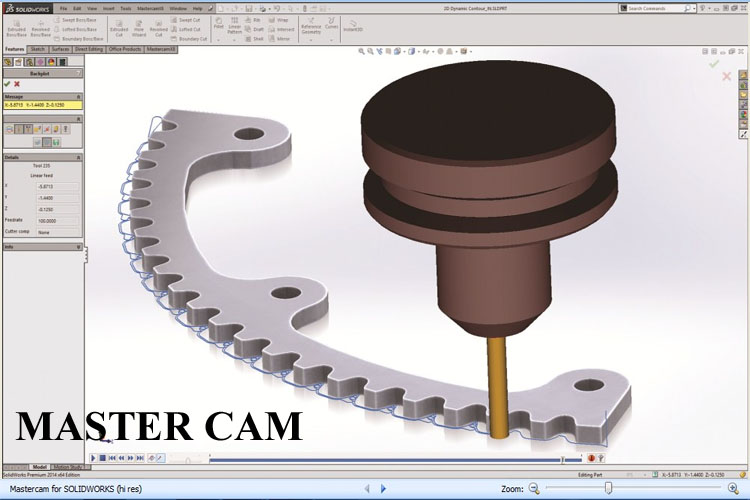Open the Edit menu
This screenshot has width=750, height=500.
click(x=77, y=9)
